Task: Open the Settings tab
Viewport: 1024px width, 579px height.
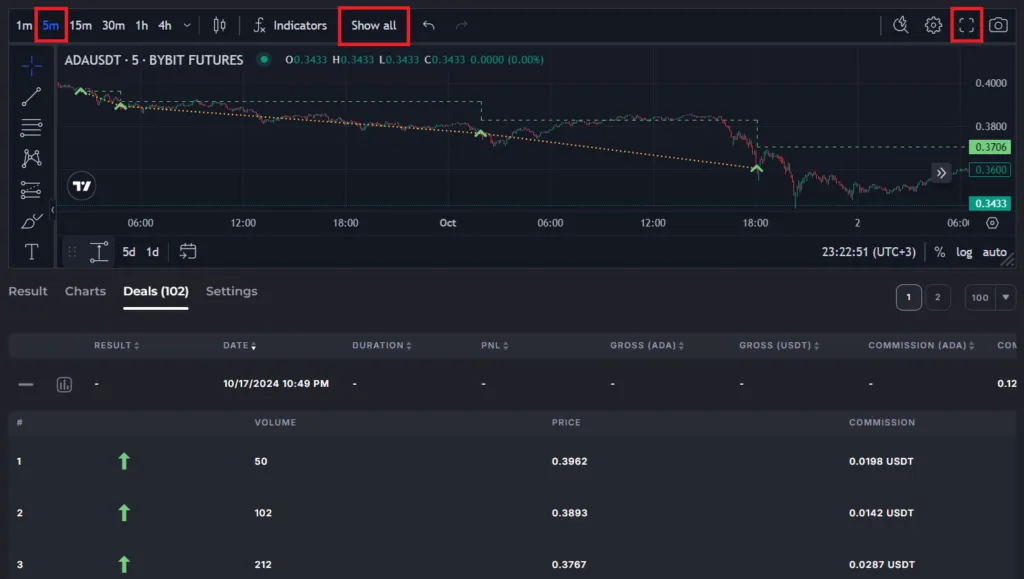Action: [231, 292]
